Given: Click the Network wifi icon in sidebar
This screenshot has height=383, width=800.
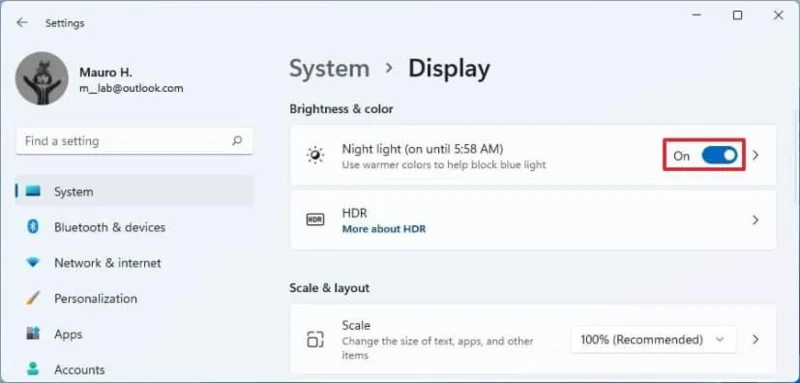Looking at the screenshot, I should tap(33, 263).
